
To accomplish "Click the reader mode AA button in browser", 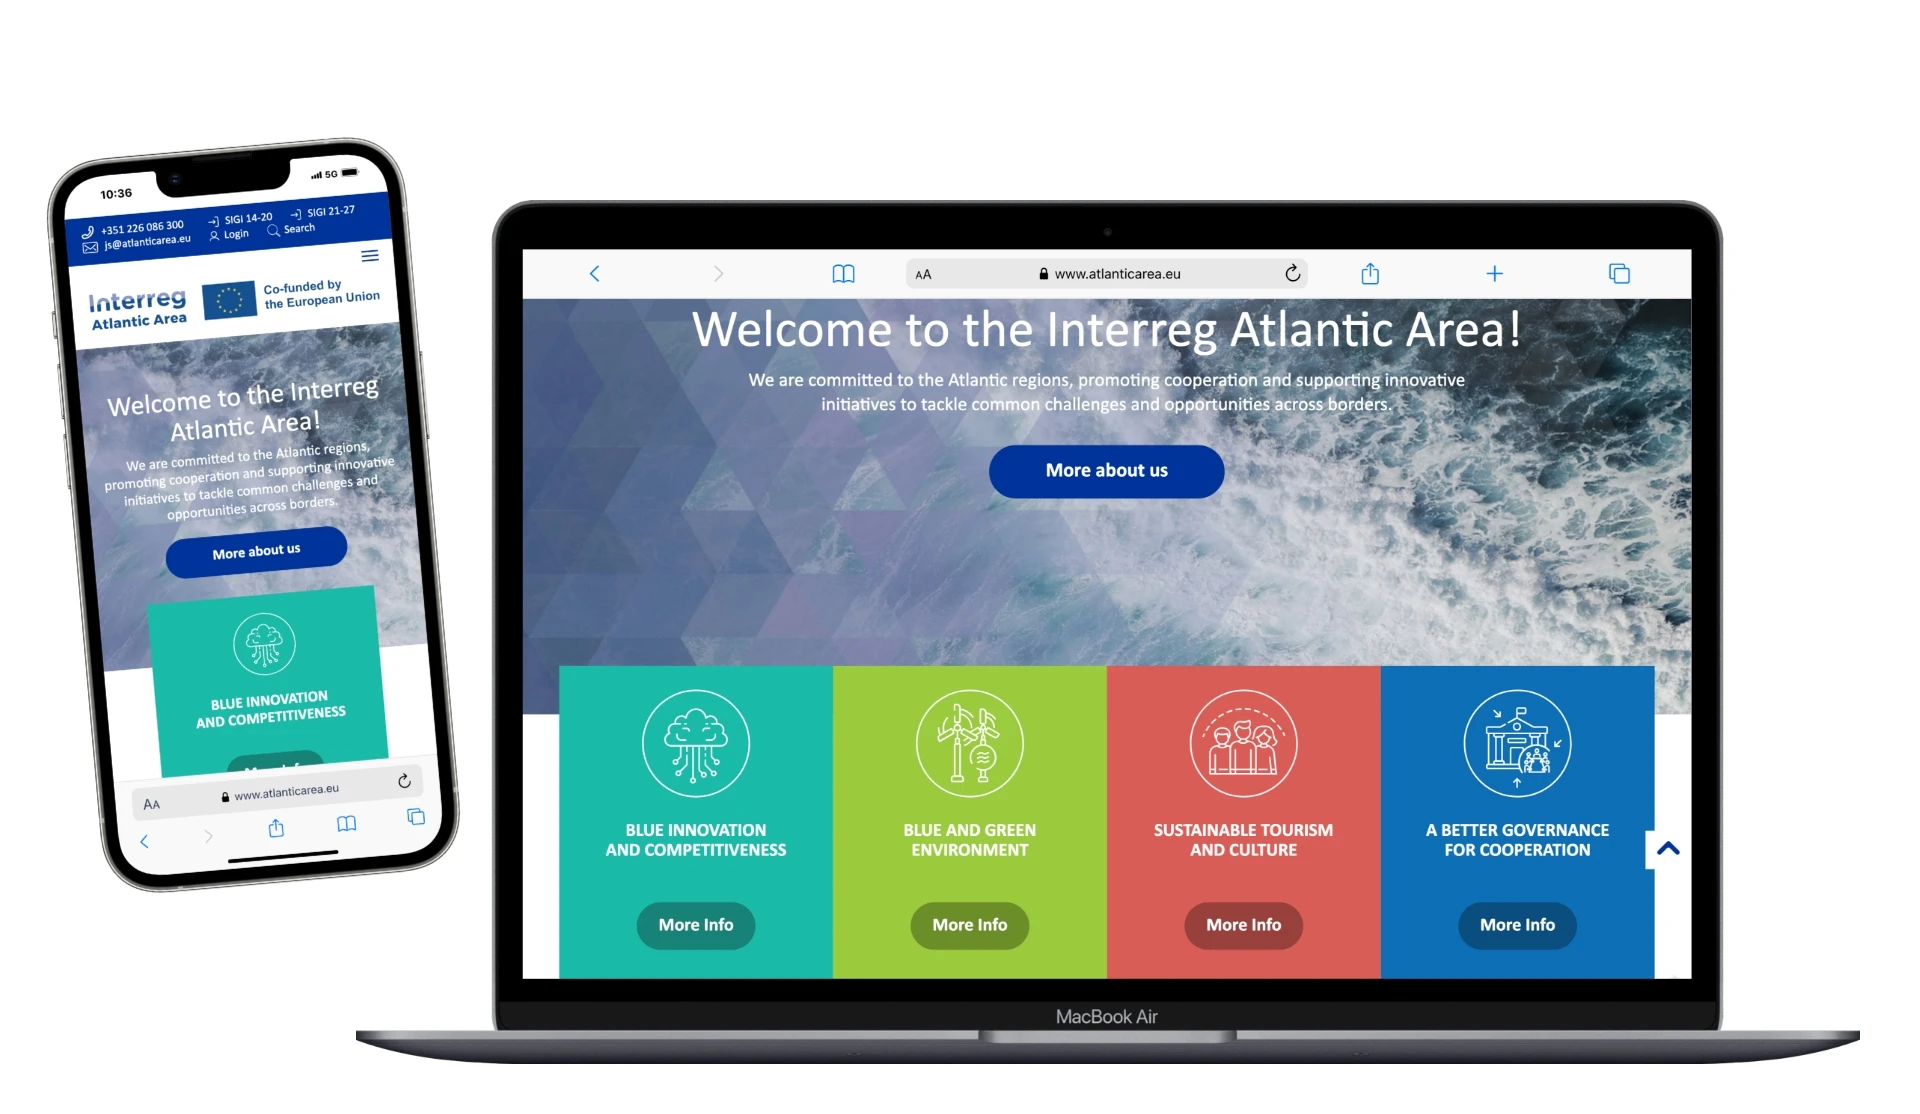I will point(924,273).
